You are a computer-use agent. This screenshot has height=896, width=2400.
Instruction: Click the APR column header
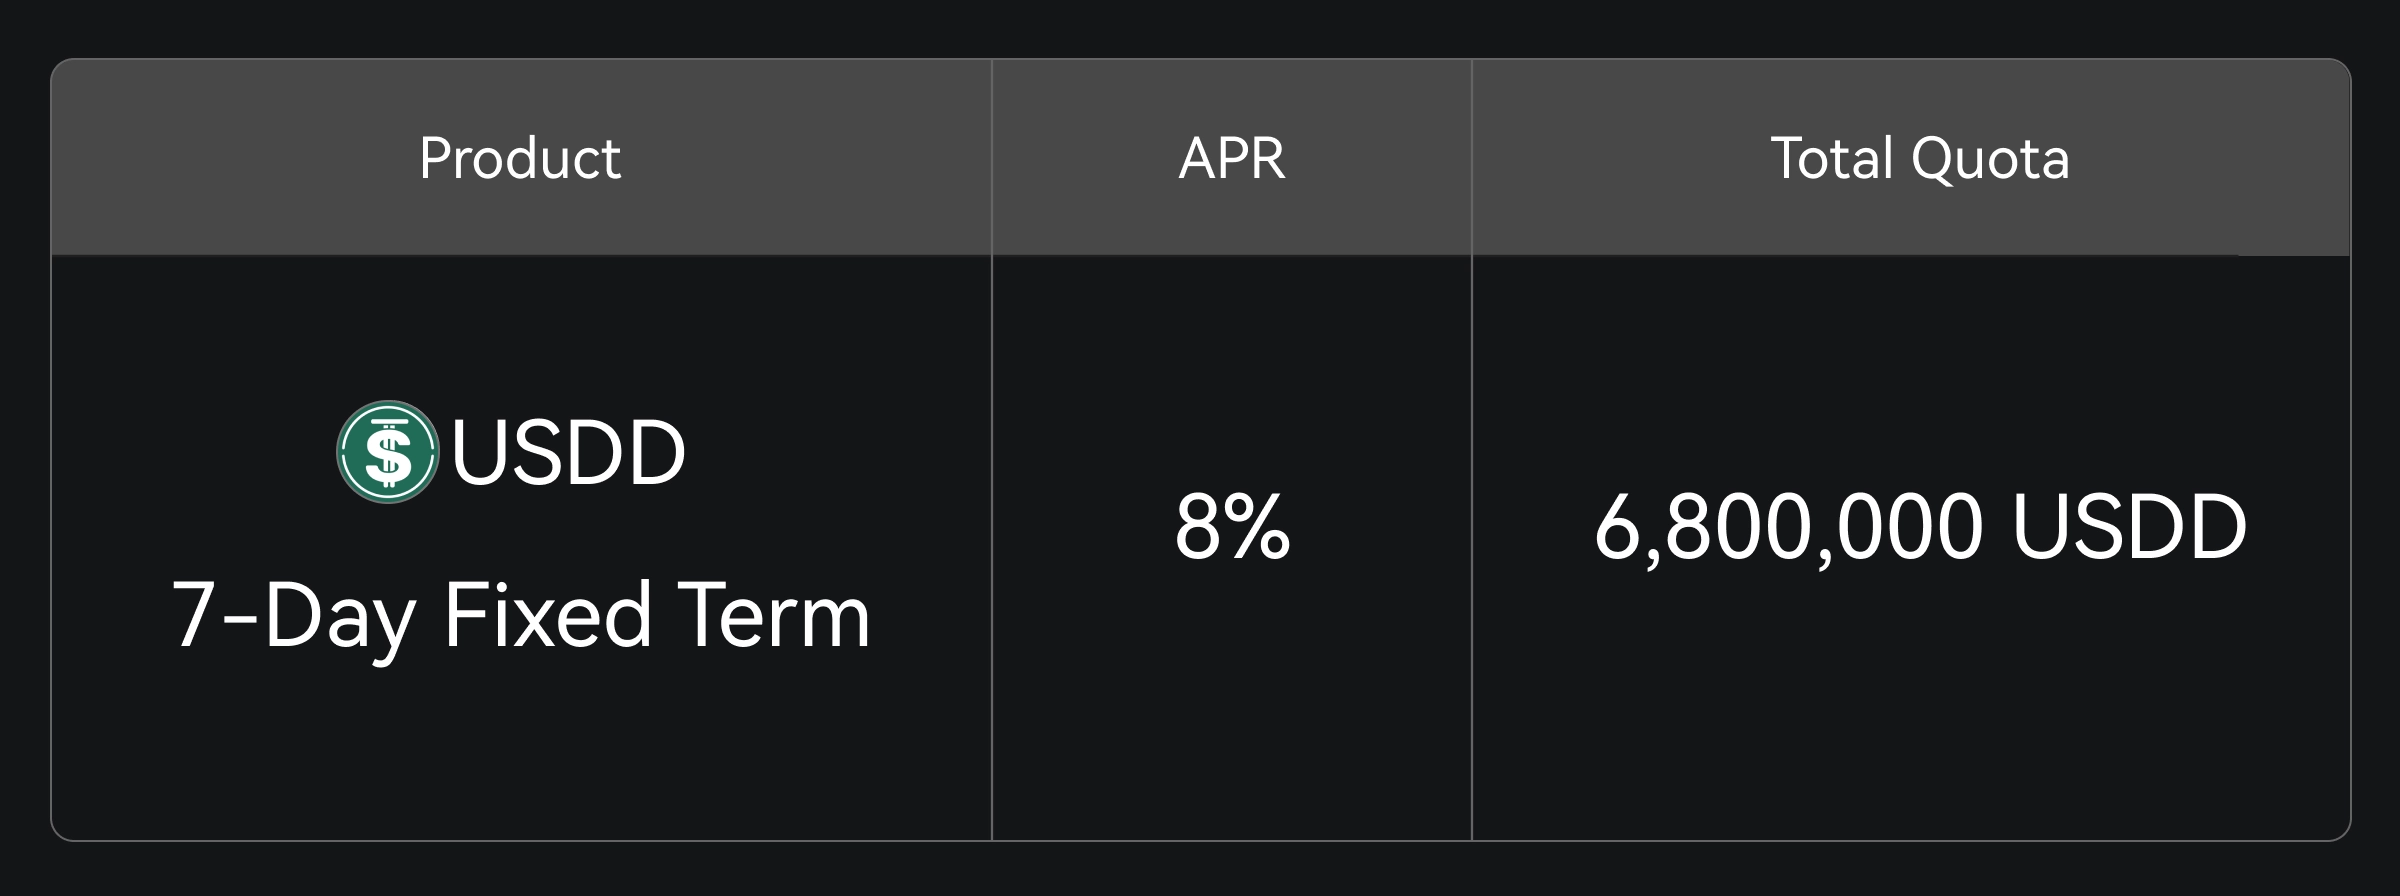1232,158
